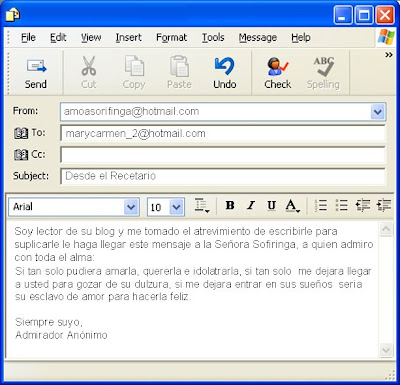The width and height of the screenshot is (400, 385).
Task: Click scroll up arrow in message body
Action: coord(386,229)
